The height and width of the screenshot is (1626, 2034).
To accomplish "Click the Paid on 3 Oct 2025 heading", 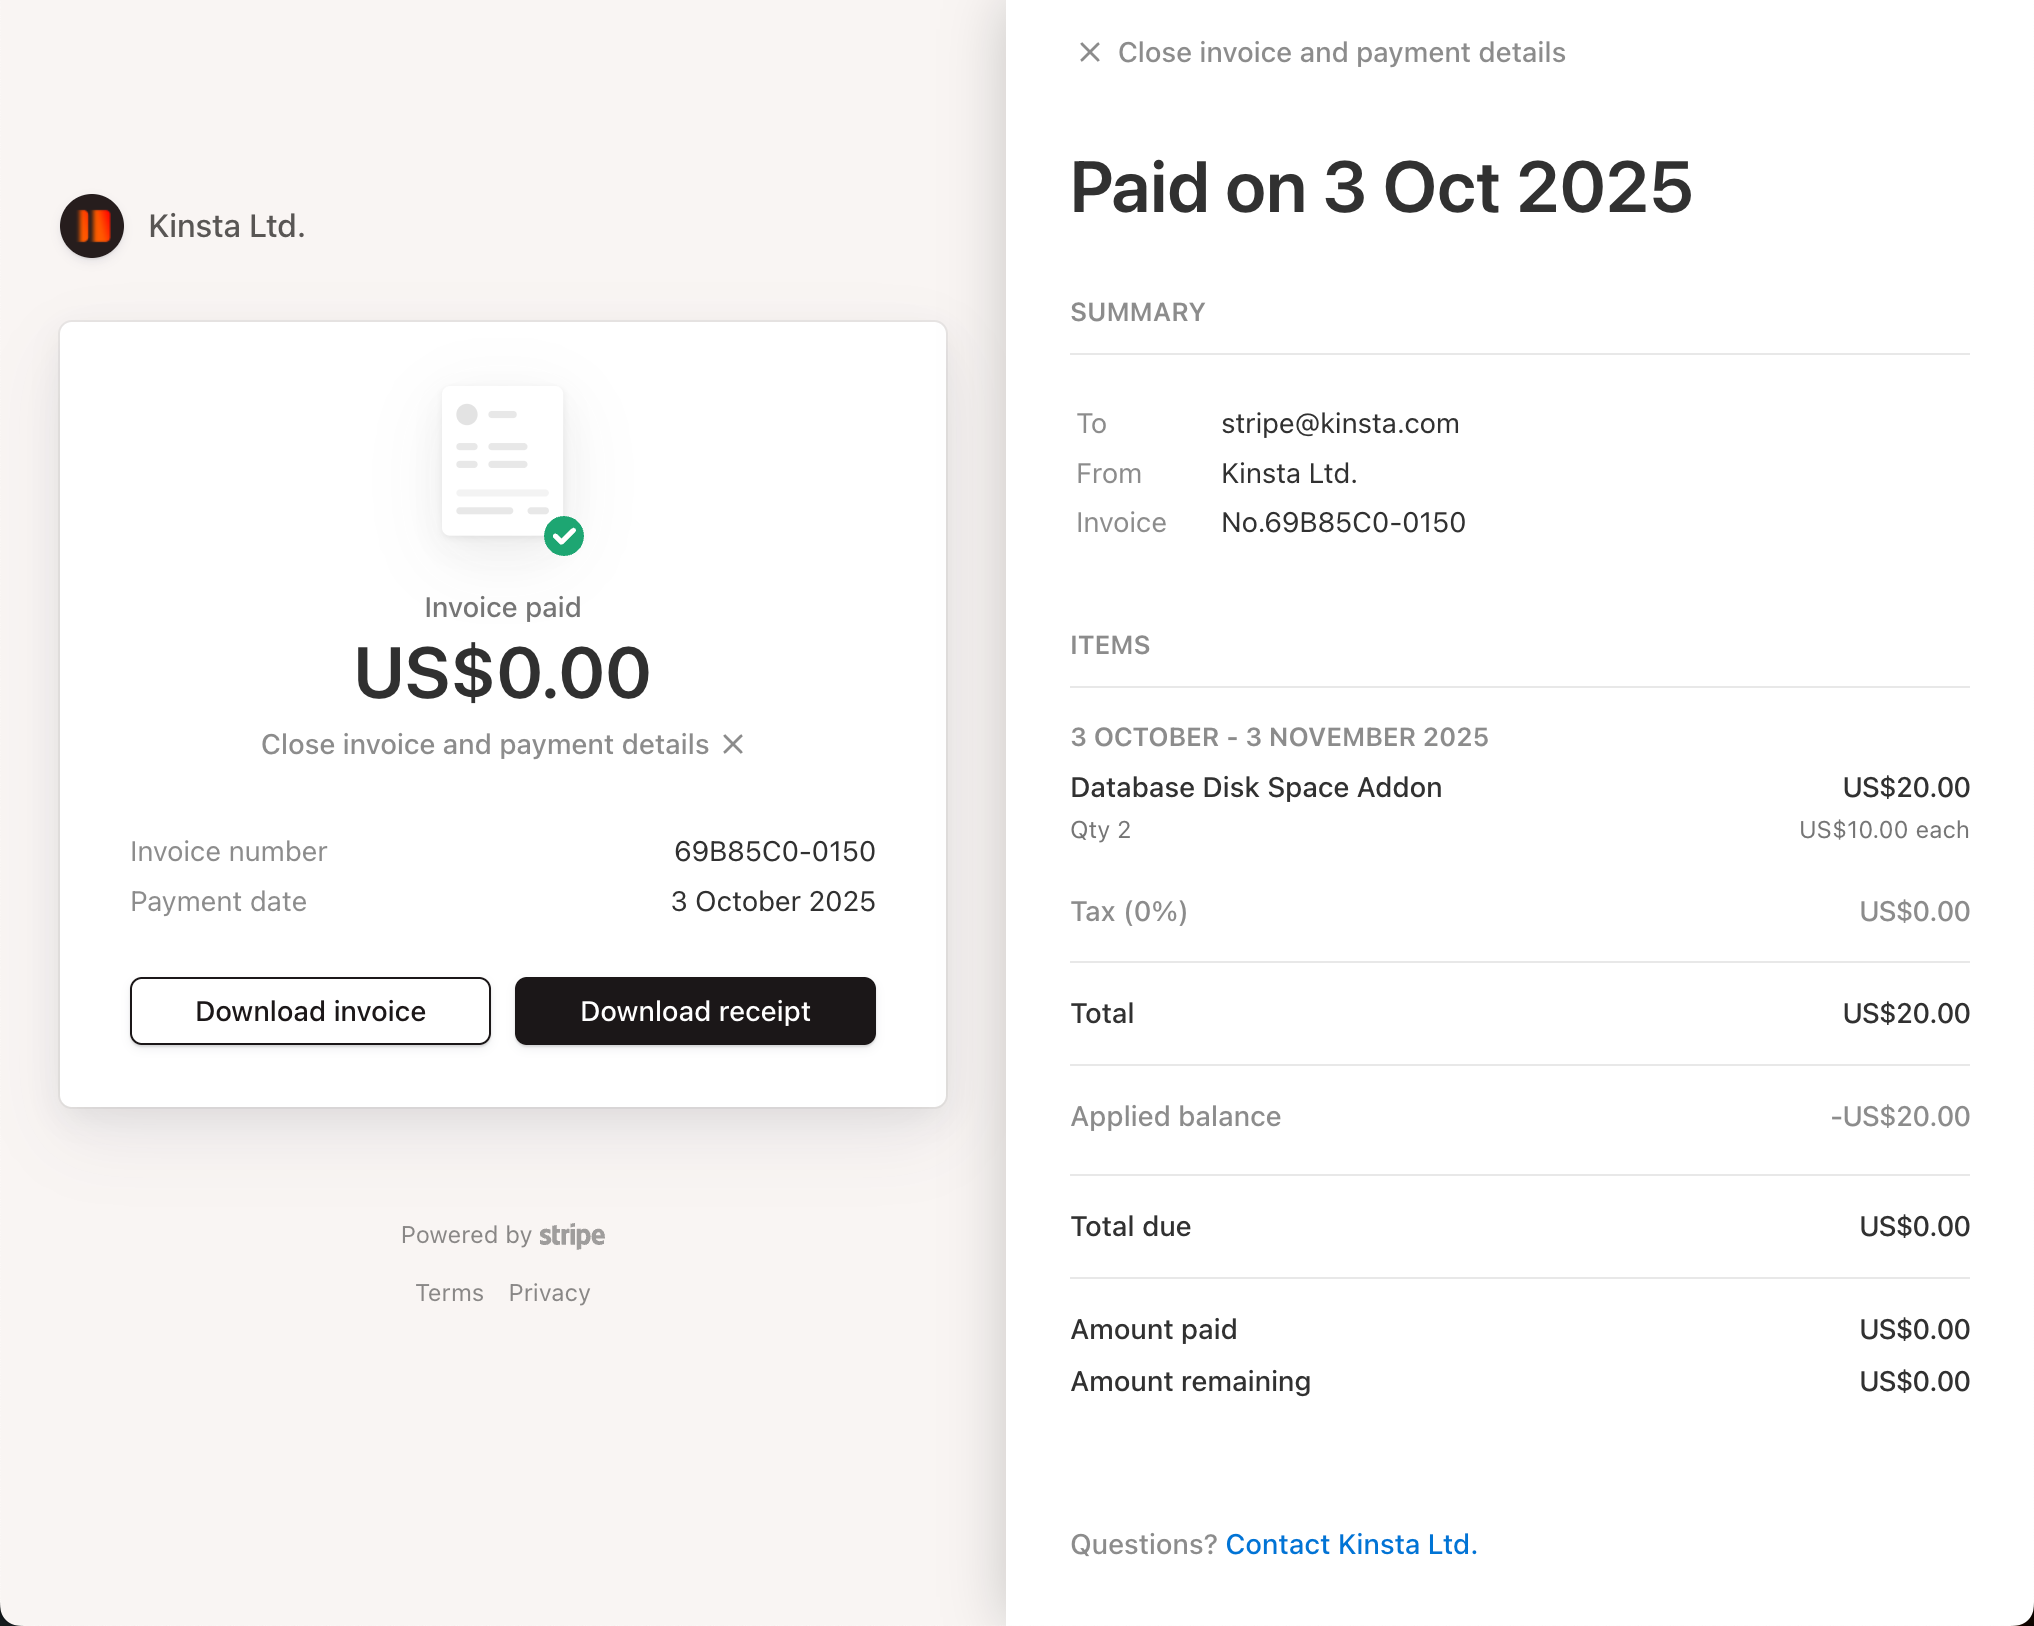I will 1381,187.
